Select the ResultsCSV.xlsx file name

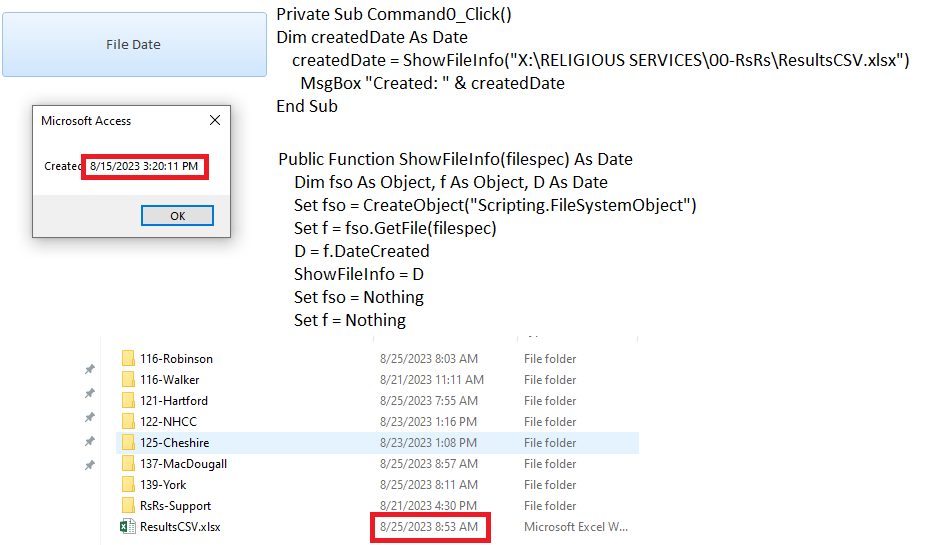[180, 527]
